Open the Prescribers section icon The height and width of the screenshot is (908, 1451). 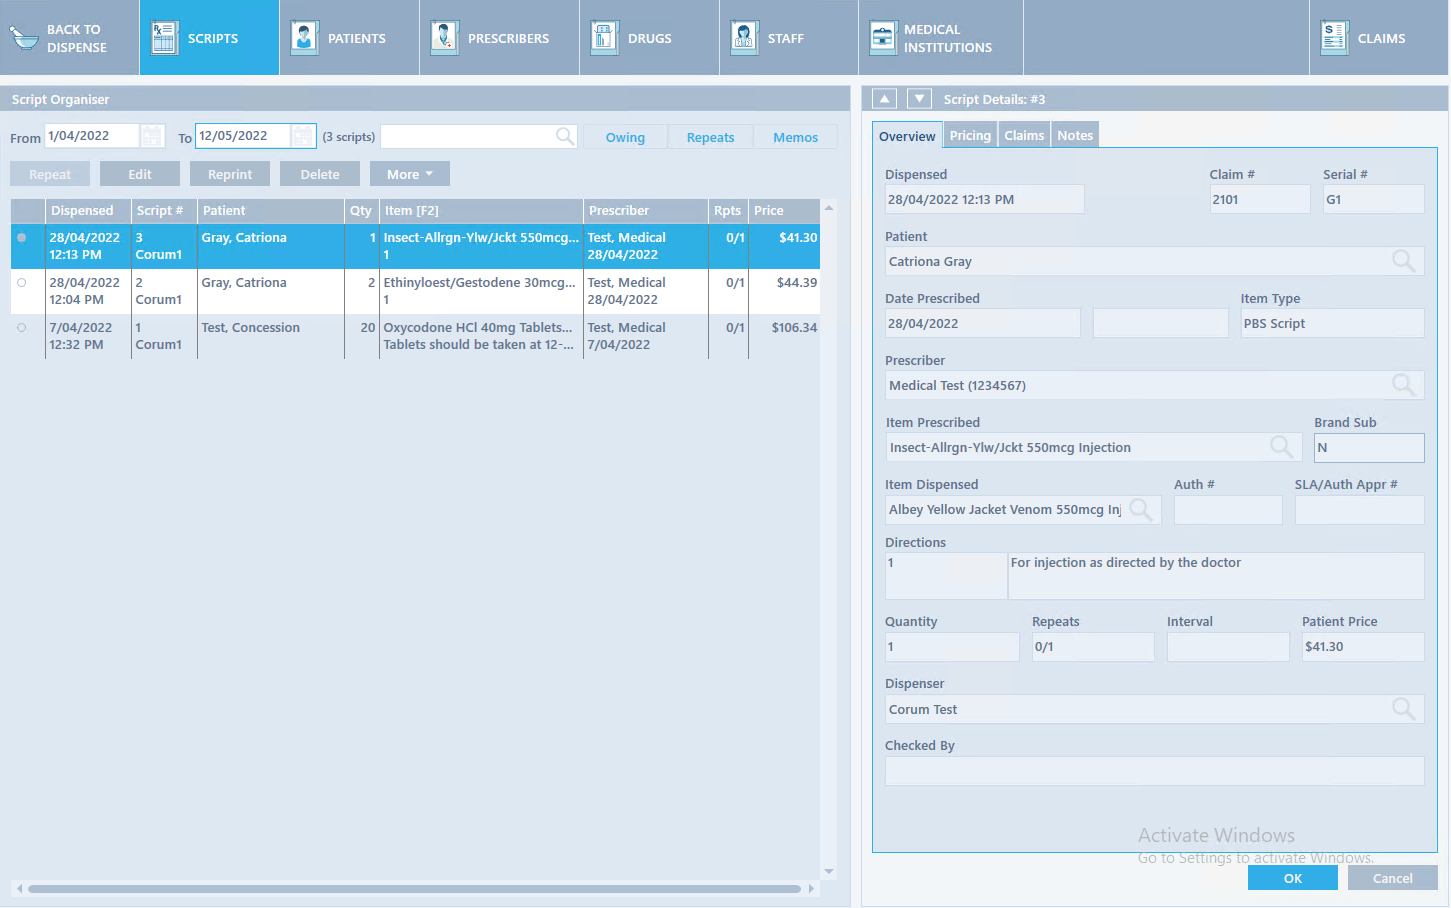point(444,38)
